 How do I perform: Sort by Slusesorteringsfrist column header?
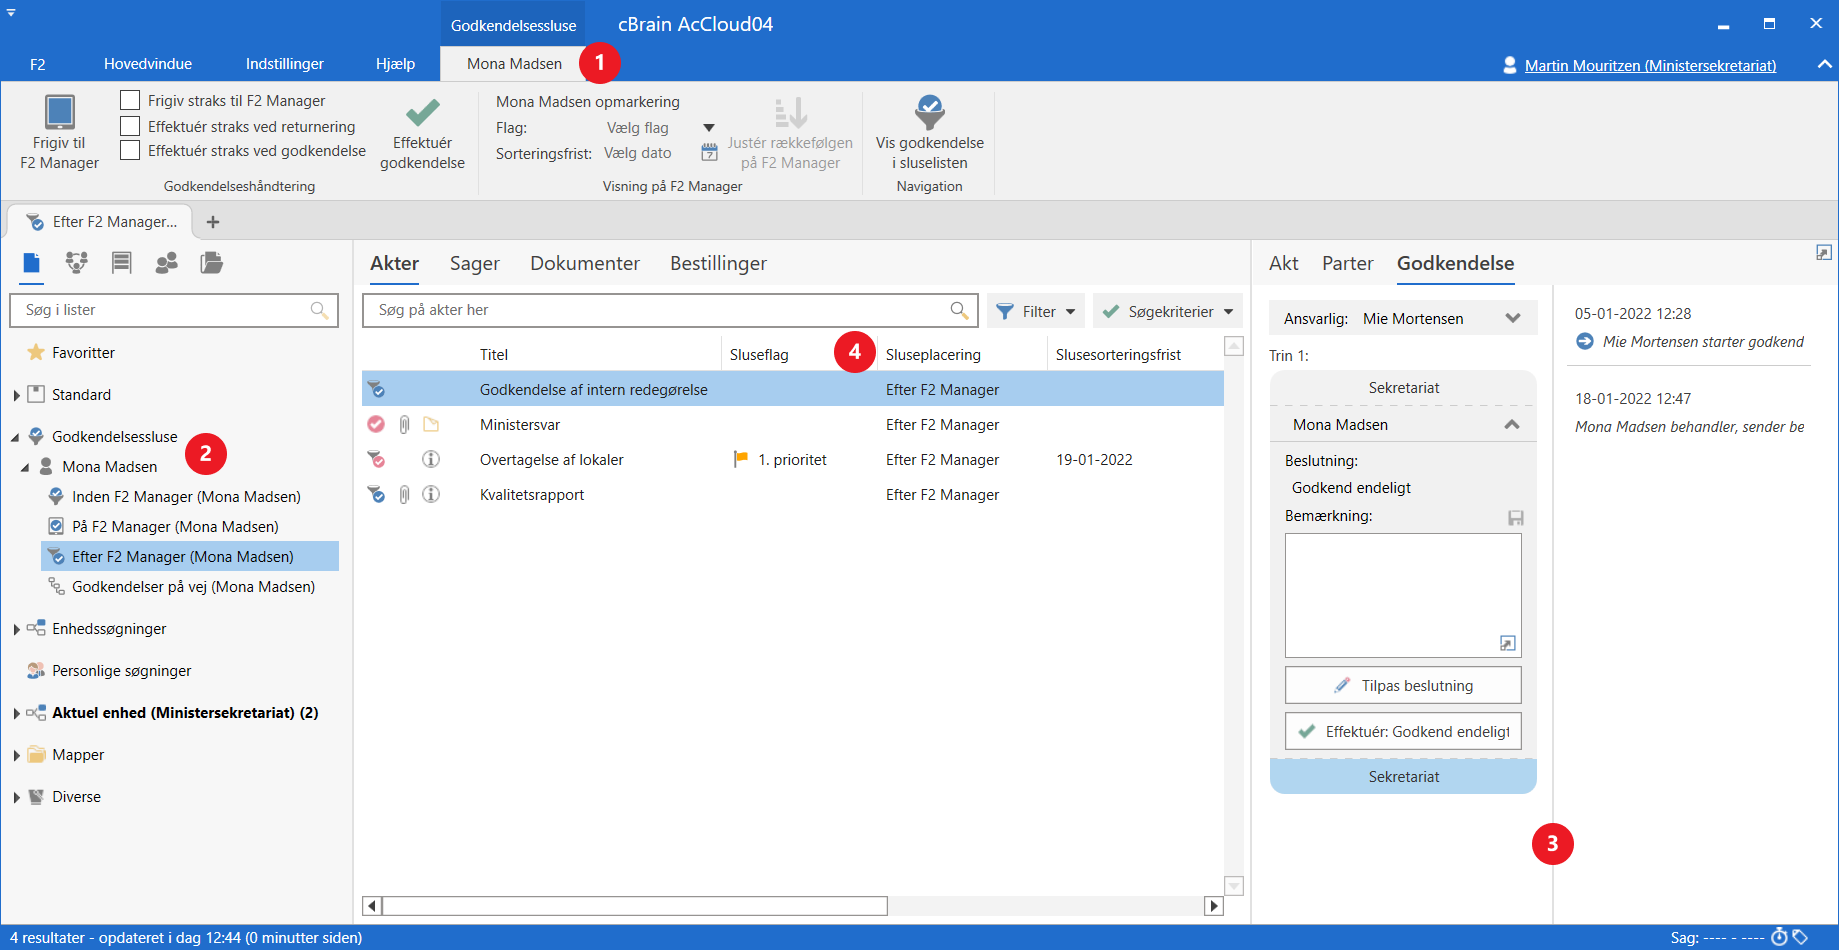click(1118, 354)
